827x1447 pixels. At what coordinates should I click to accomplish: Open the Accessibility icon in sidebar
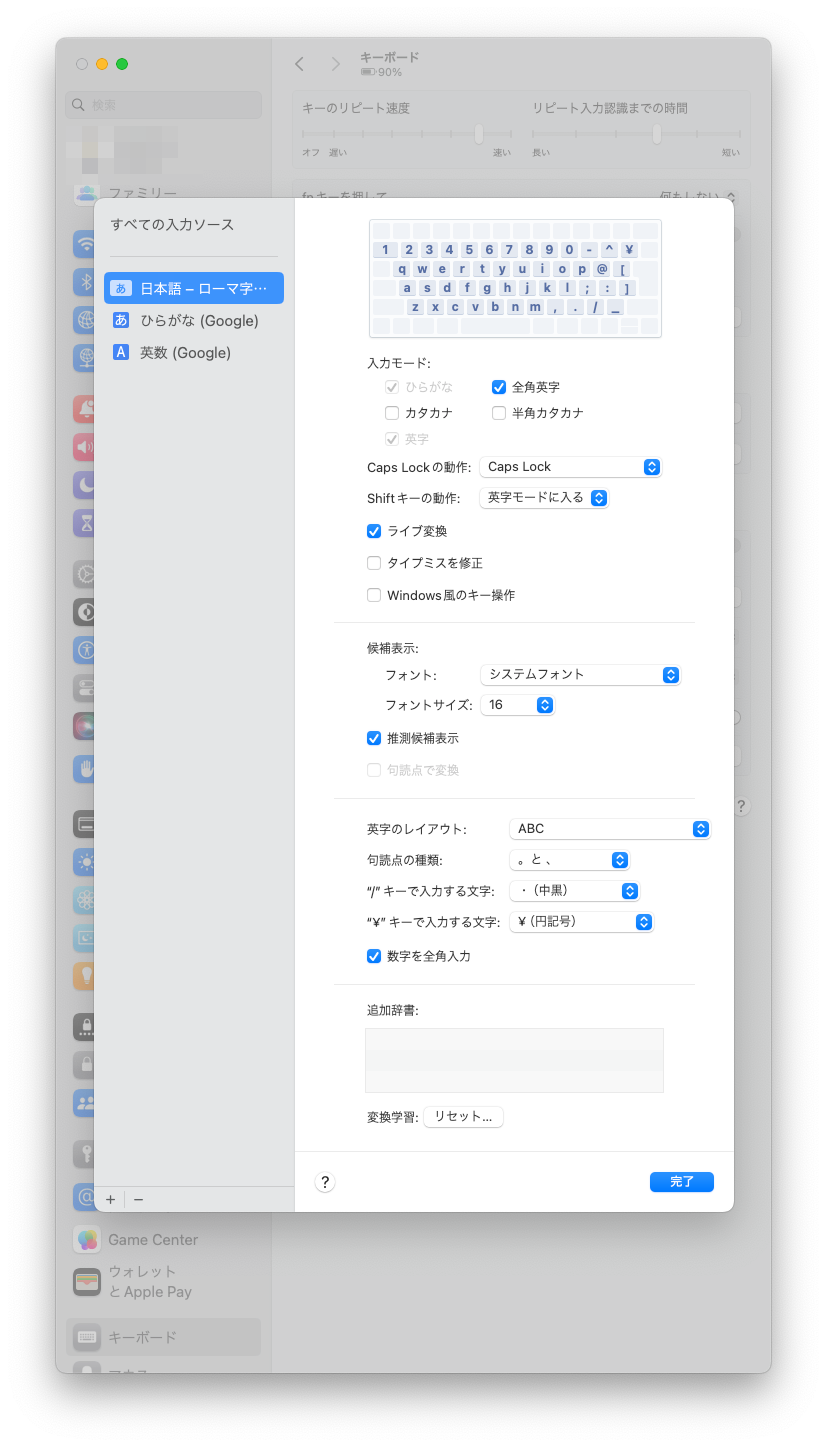coord(86,649)
